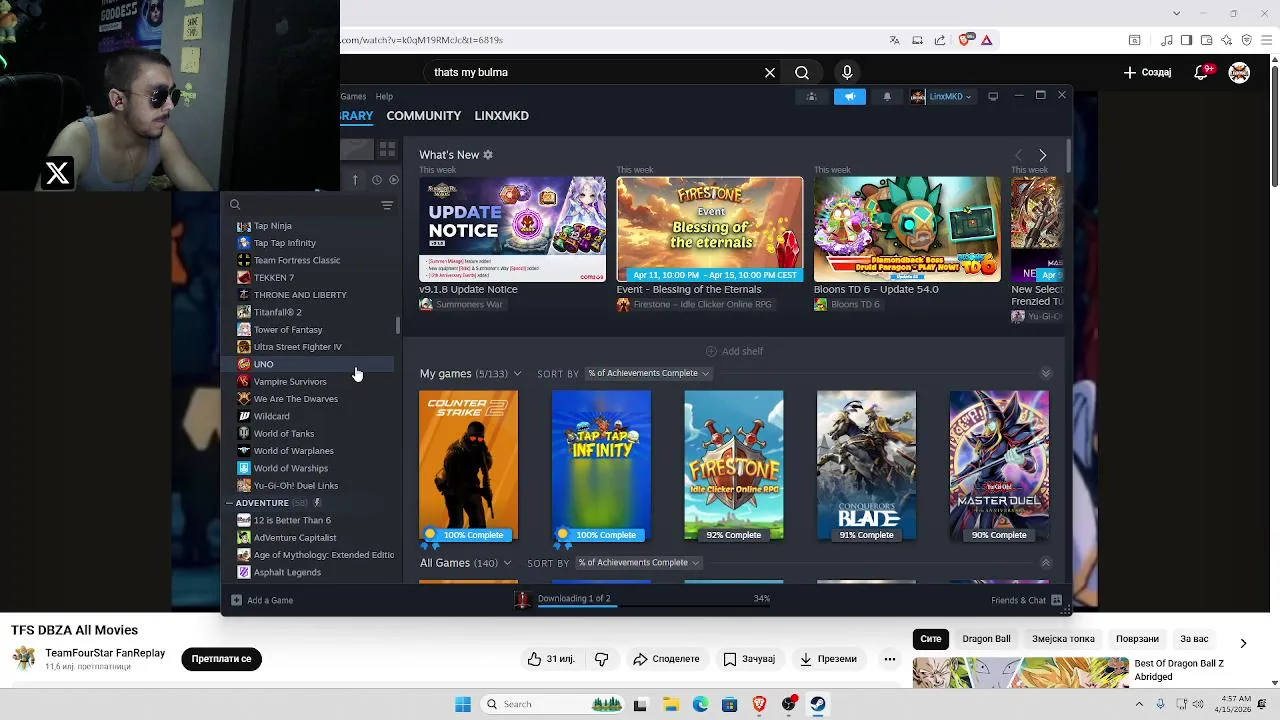Filter library by recent clock icon
Screen dimensions: 1280x720
pos(377,180)
